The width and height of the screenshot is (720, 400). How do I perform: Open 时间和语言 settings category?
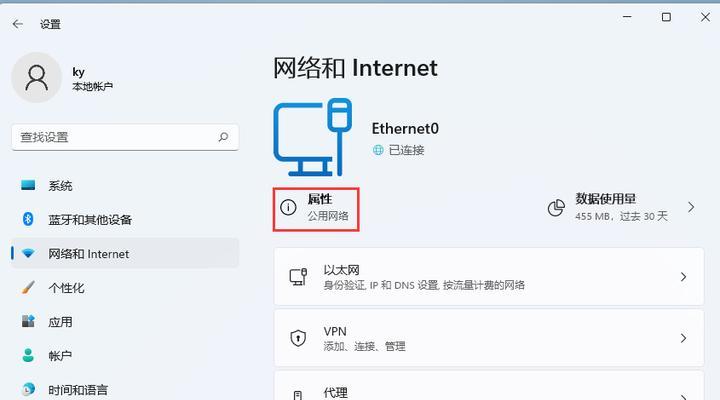(125, 390)
